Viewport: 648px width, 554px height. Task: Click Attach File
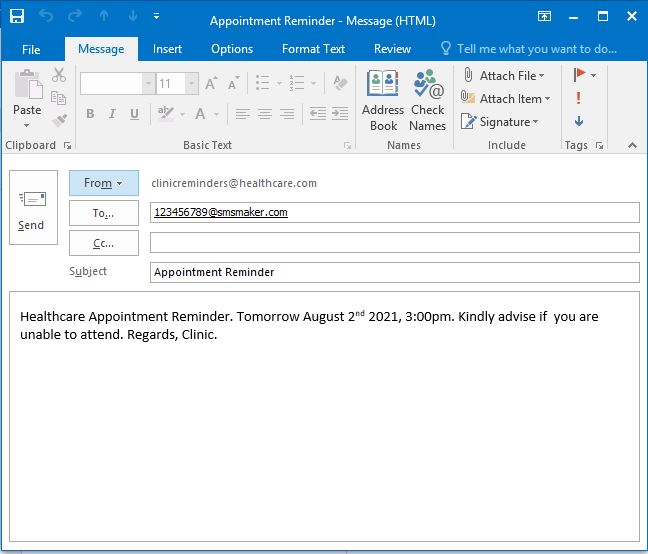pyautogui.click(x=503, y=76)
